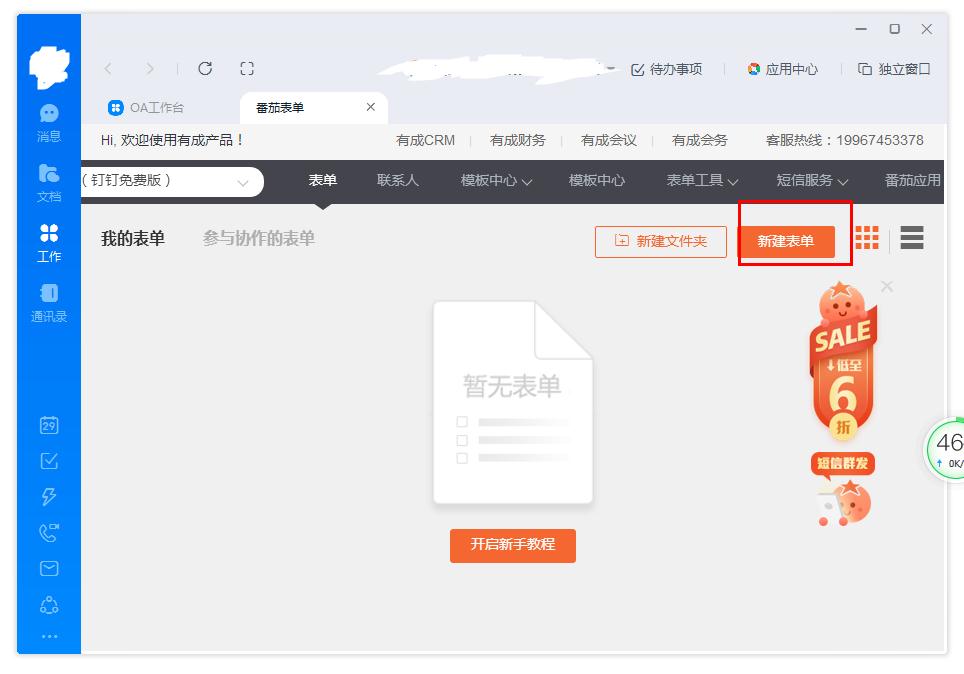Image resolution: width=964 pixels, height=674 pixels.
Task: Switch forms to grid view layout
Action: pos(866,238)
